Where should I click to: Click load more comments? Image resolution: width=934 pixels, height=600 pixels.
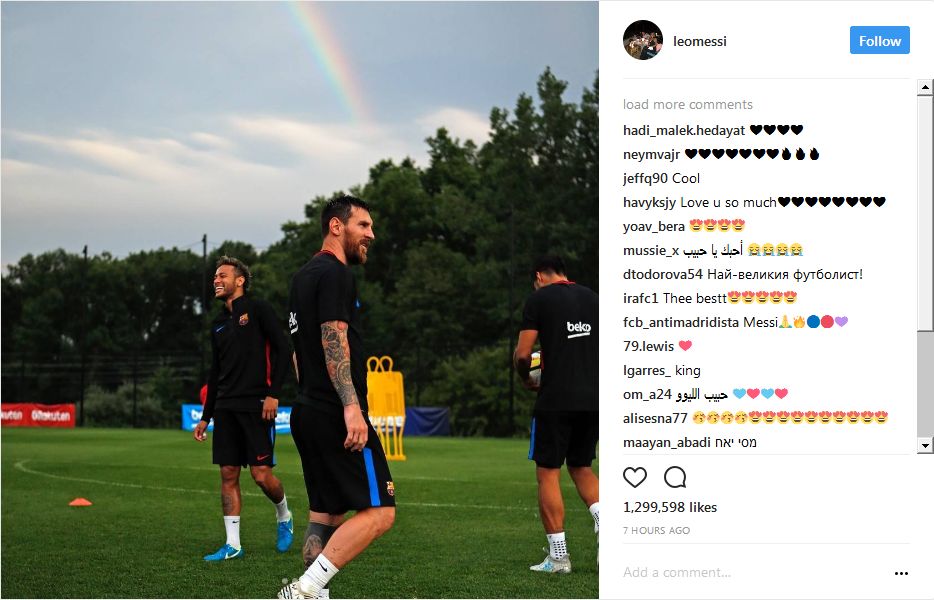688,104
